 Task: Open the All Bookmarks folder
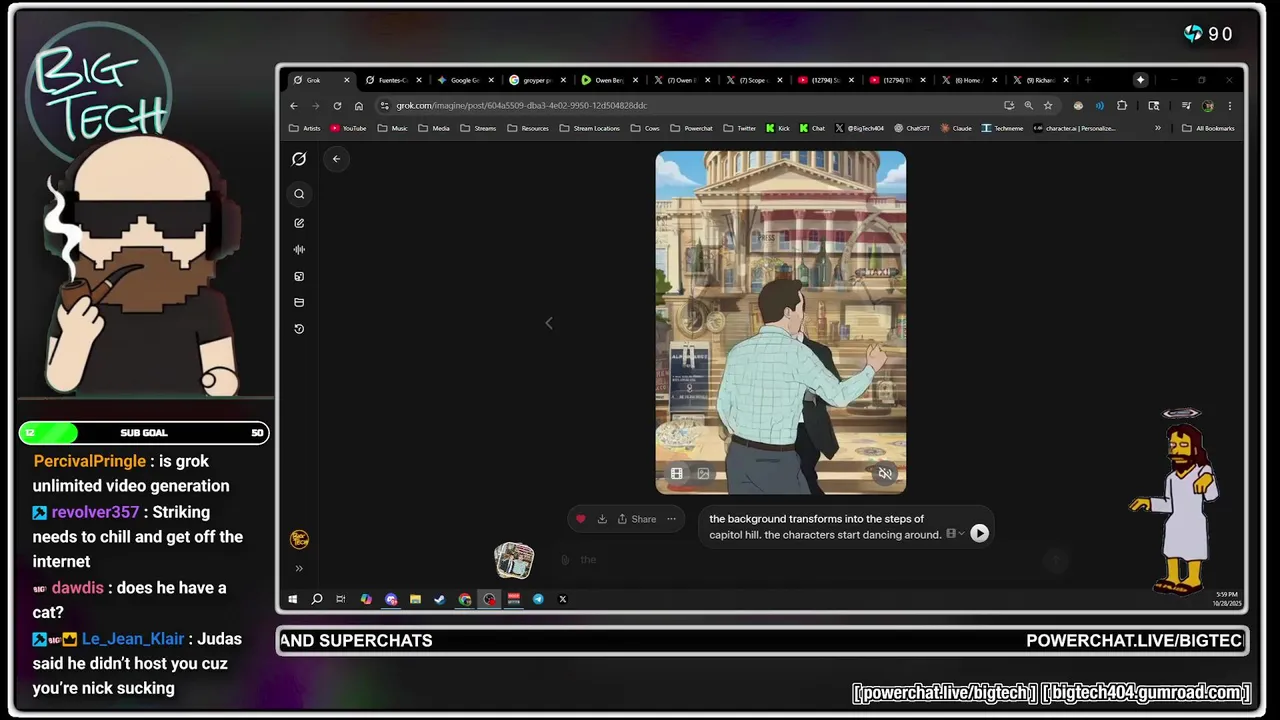point(1208,128)
